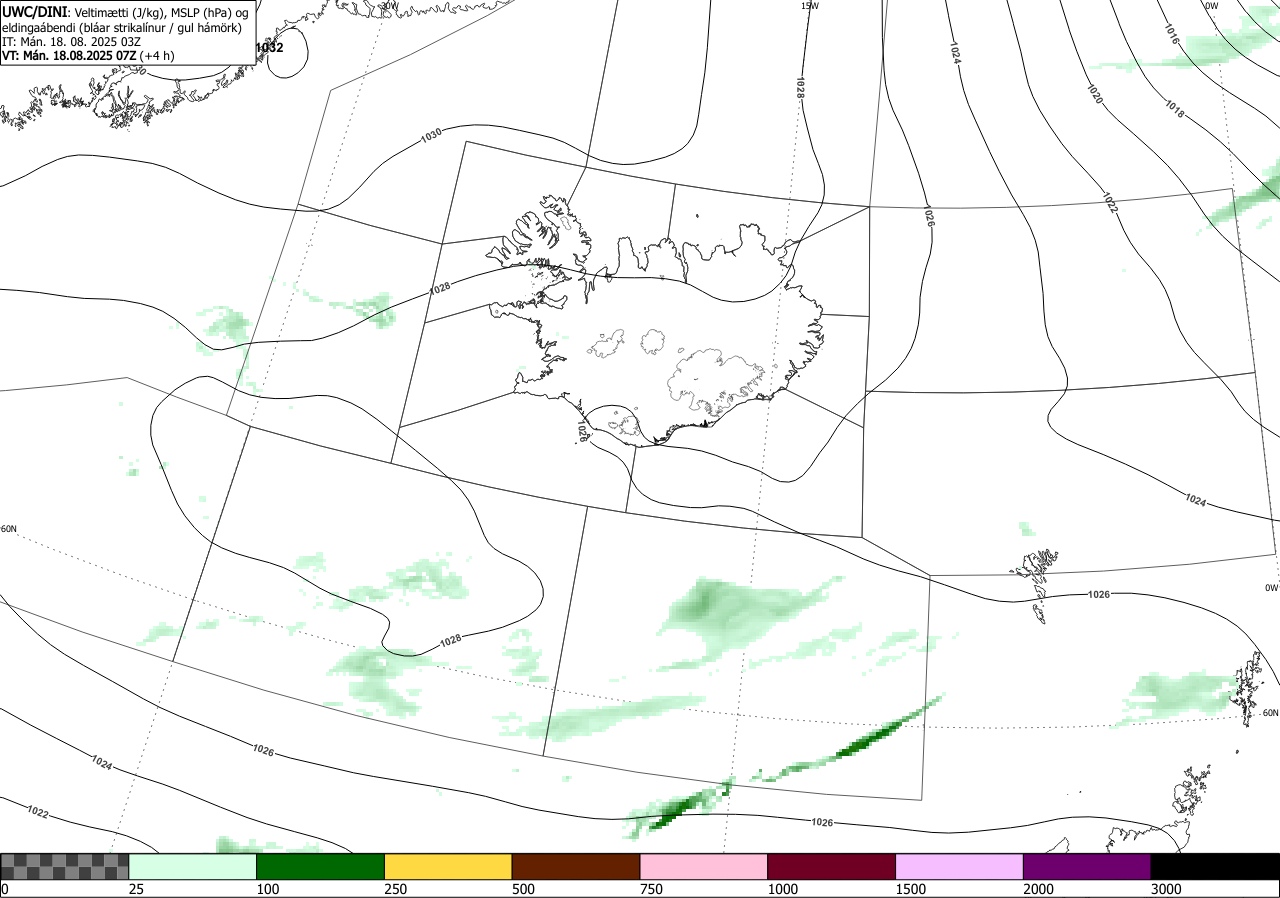Click the 30W longitude label

(x=389, y=6)
